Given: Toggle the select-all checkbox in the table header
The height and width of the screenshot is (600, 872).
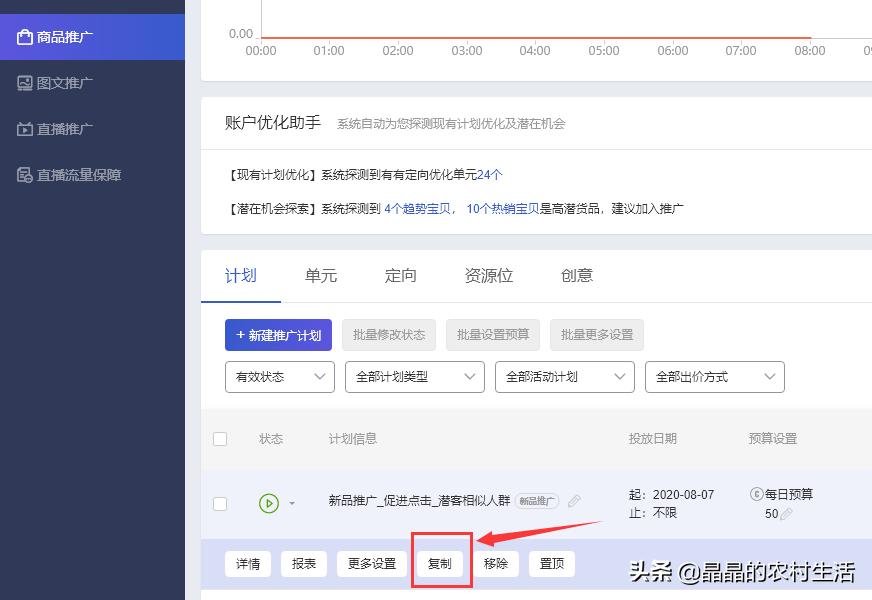Looking at the screenshot, I should (x=220, y=439).
